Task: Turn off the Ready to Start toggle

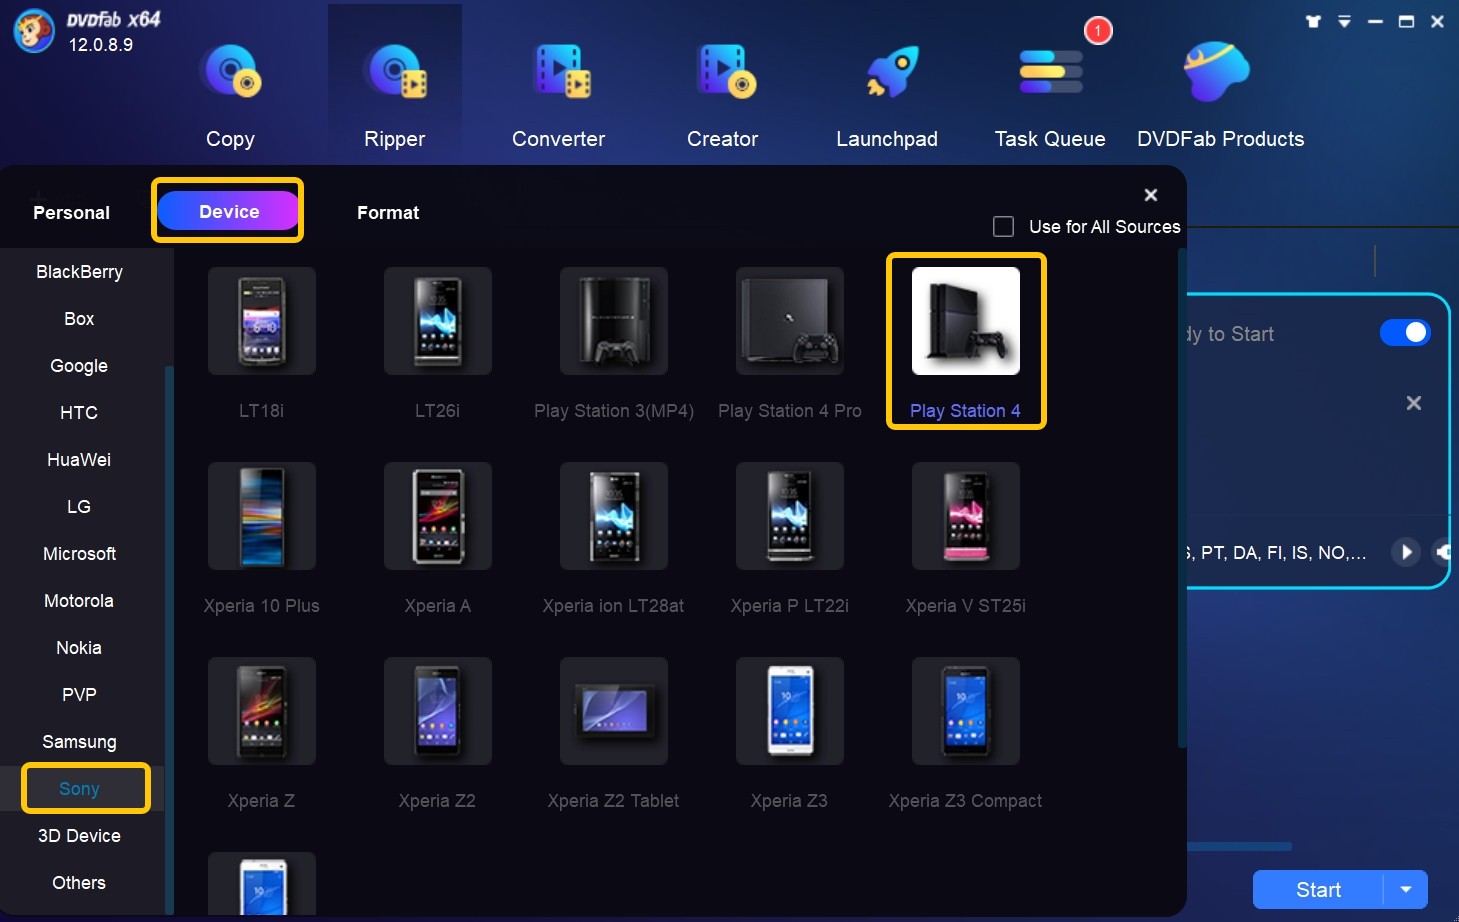Action: (x=1405, y=332)
